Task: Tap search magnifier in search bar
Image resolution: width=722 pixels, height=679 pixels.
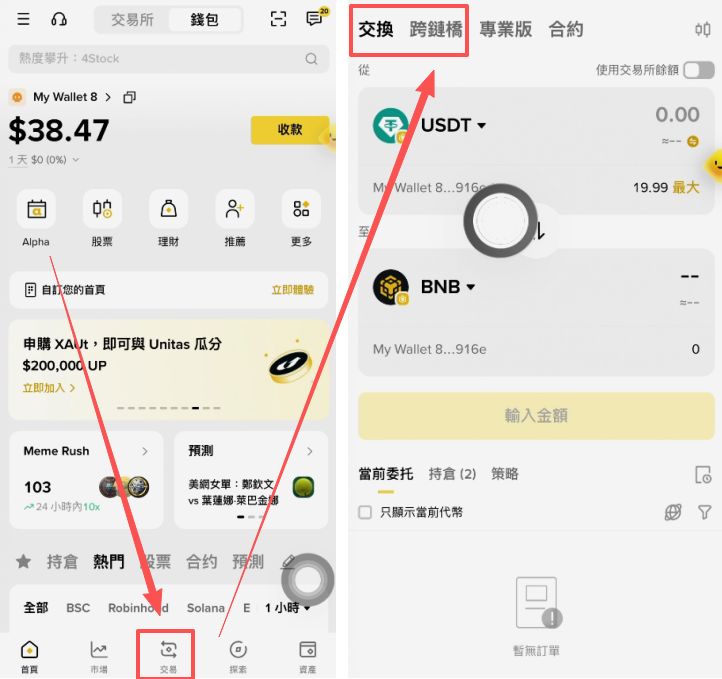Action: [311, 59]
